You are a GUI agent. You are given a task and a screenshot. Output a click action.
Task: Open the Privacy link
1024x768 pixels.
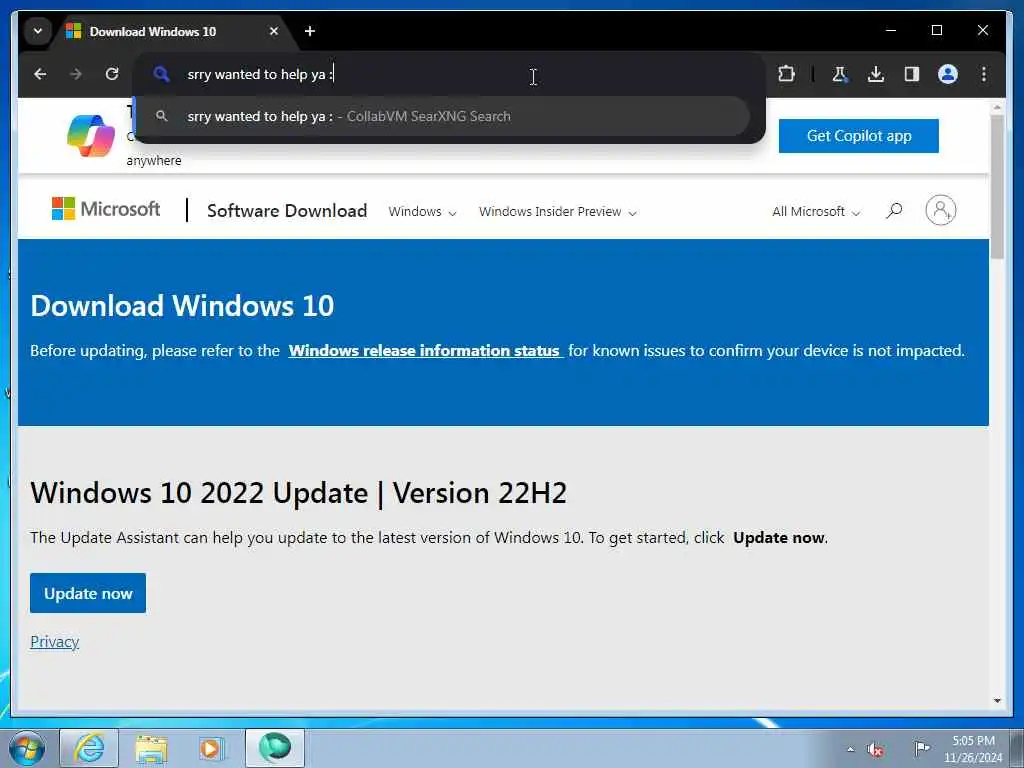pos(55,642)
